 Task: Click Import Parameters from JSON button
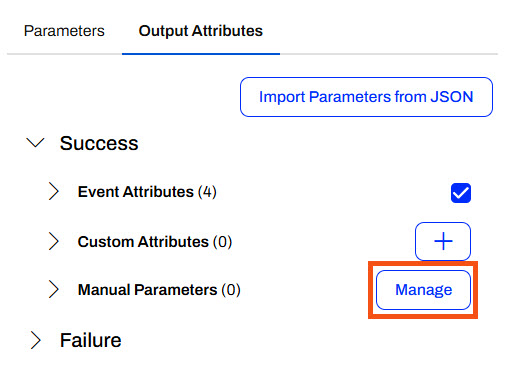(x=366, y=97)
